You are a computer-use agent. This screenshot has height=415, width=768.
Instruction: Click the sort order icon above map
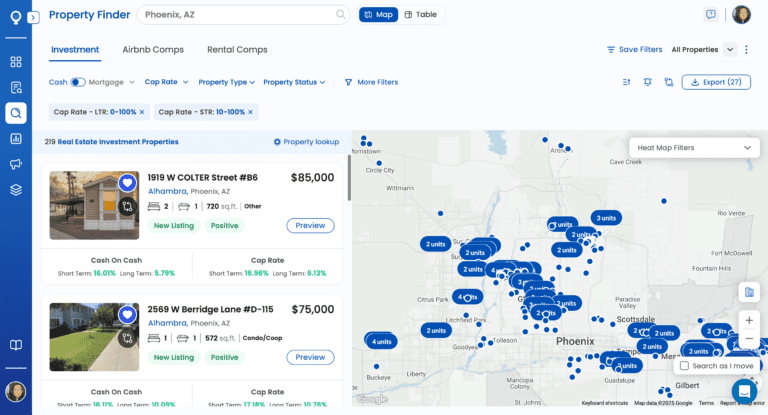[x=626, y=82]
